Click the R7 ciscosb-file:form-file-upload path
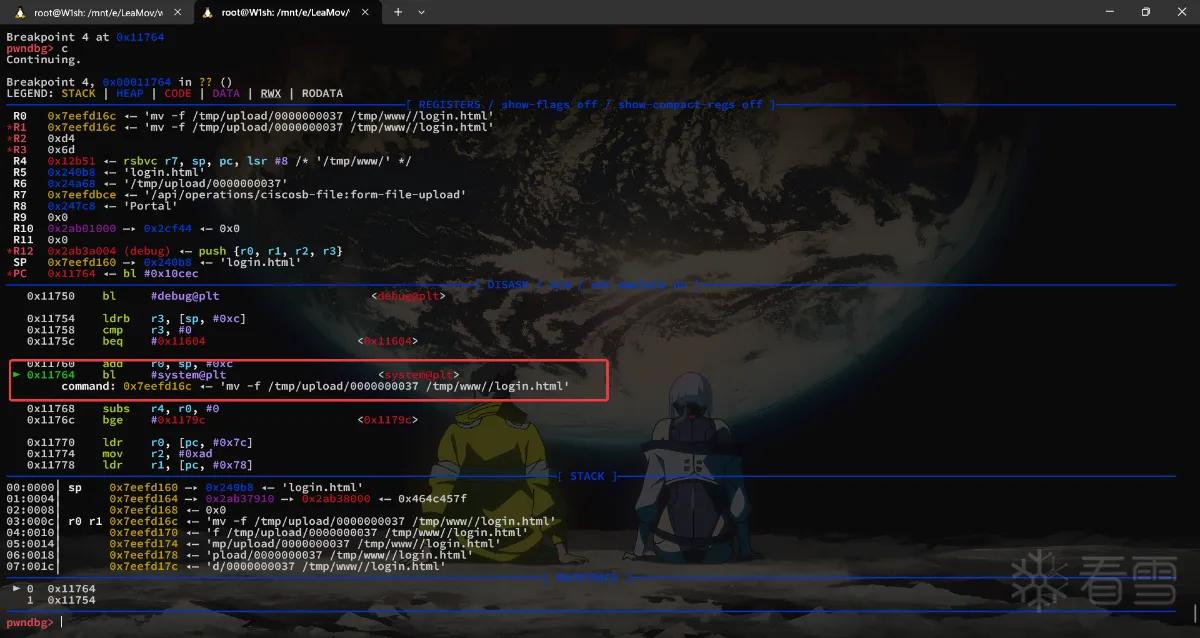The height and width of the screenshot is (638, 1200). (x=305, y=194)
